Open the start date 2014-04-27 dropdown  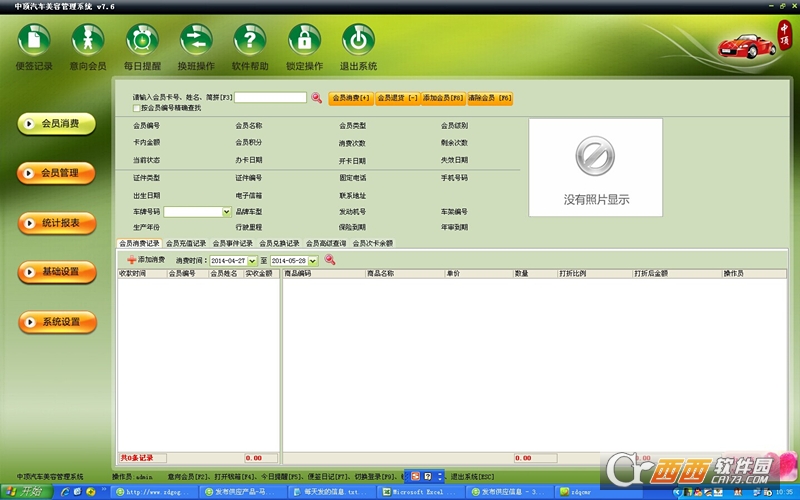255,261
